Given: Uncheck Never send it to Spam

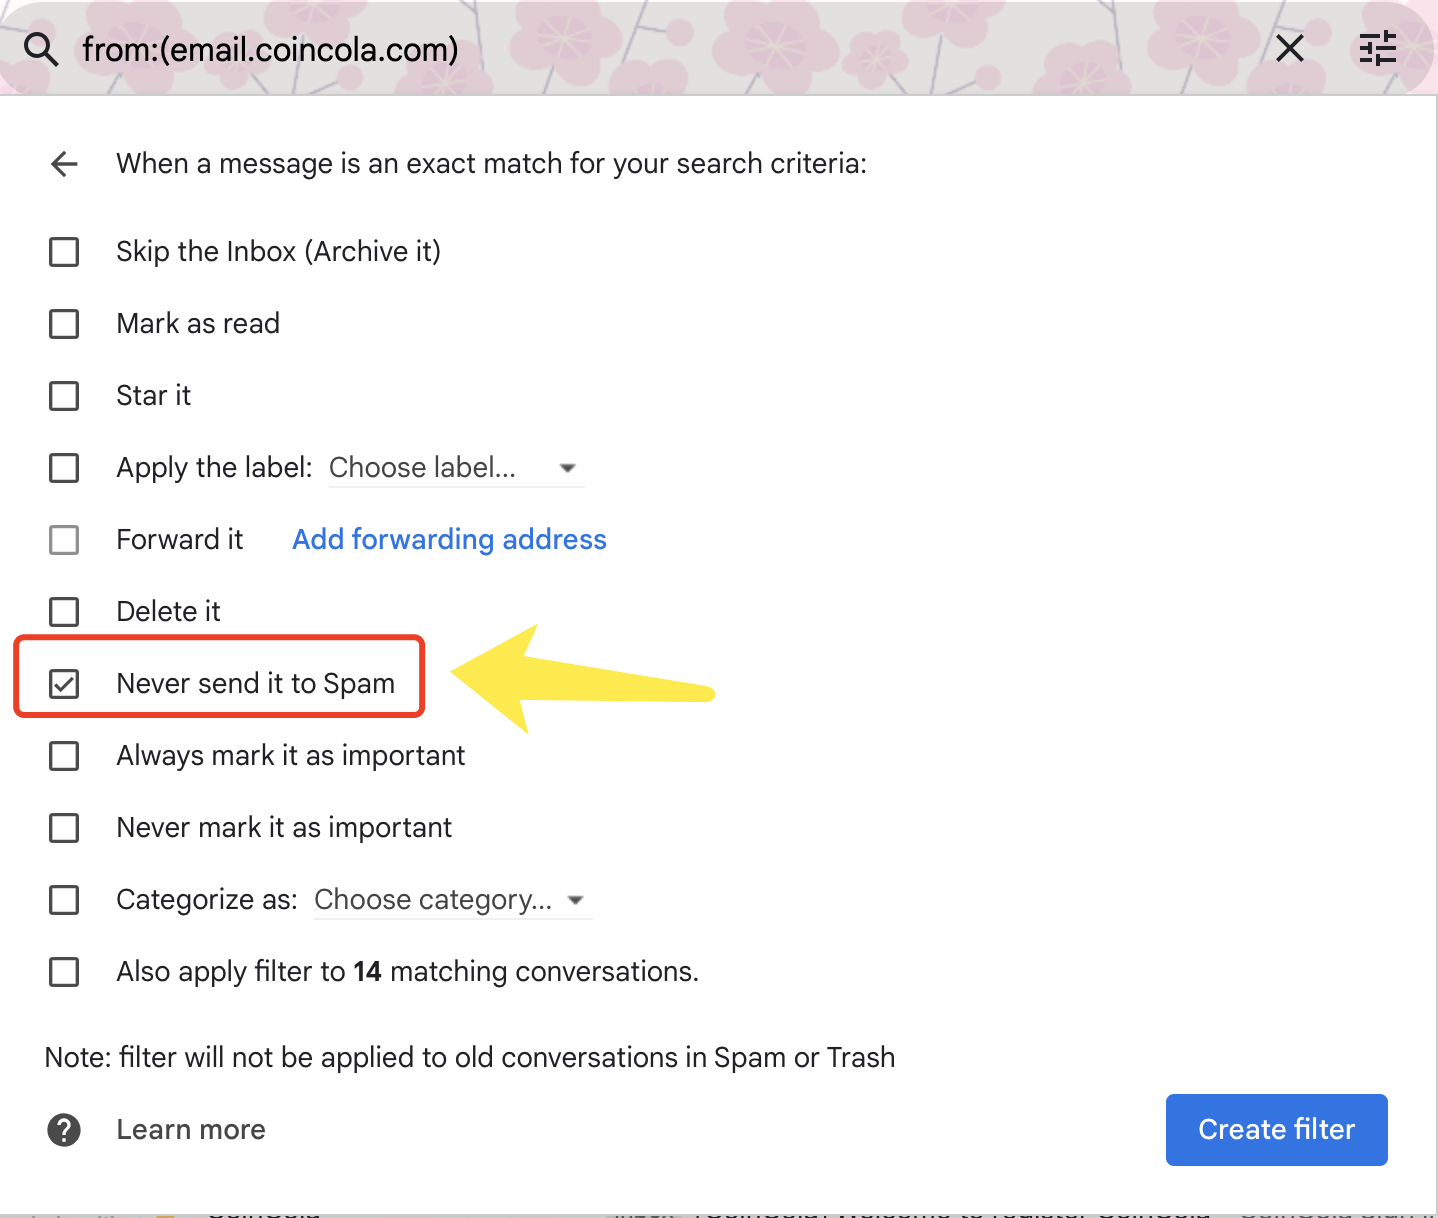Looking at the screenshot, I should click(64, 684).
